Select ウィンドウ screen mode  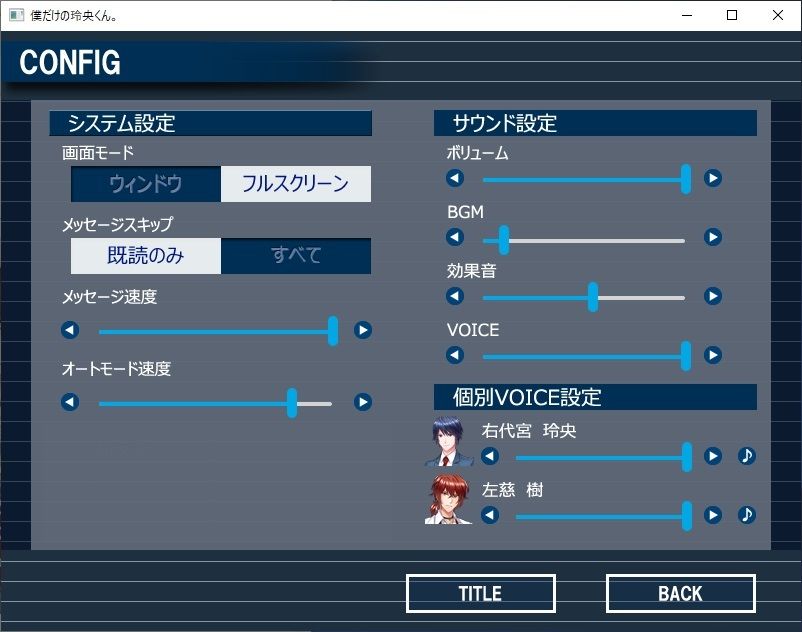coord(146,184)
